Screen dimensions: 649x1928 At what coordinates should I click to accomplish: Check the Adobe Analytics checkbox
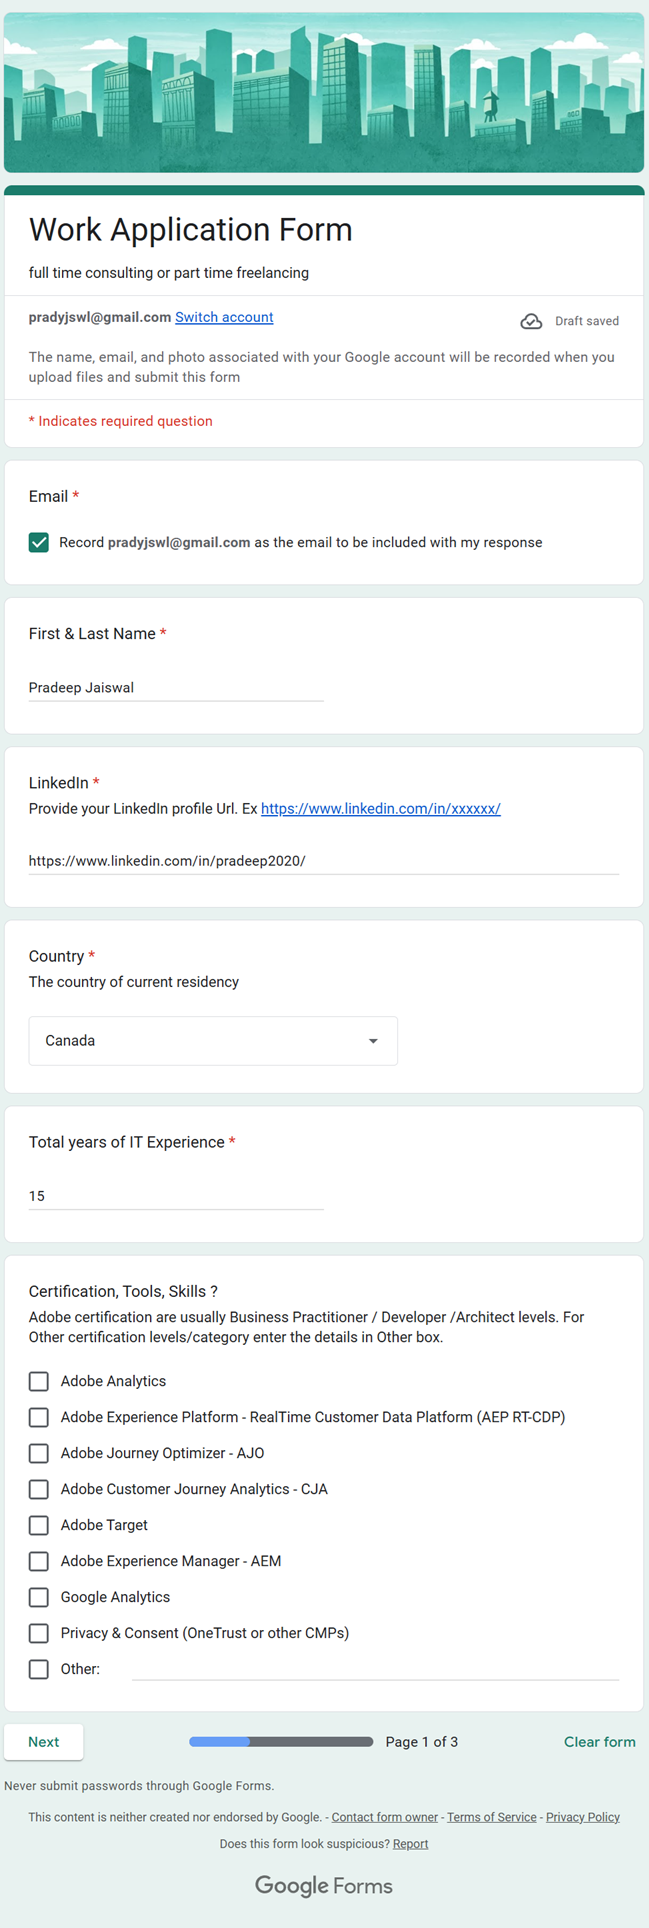tap(39, 1381)
